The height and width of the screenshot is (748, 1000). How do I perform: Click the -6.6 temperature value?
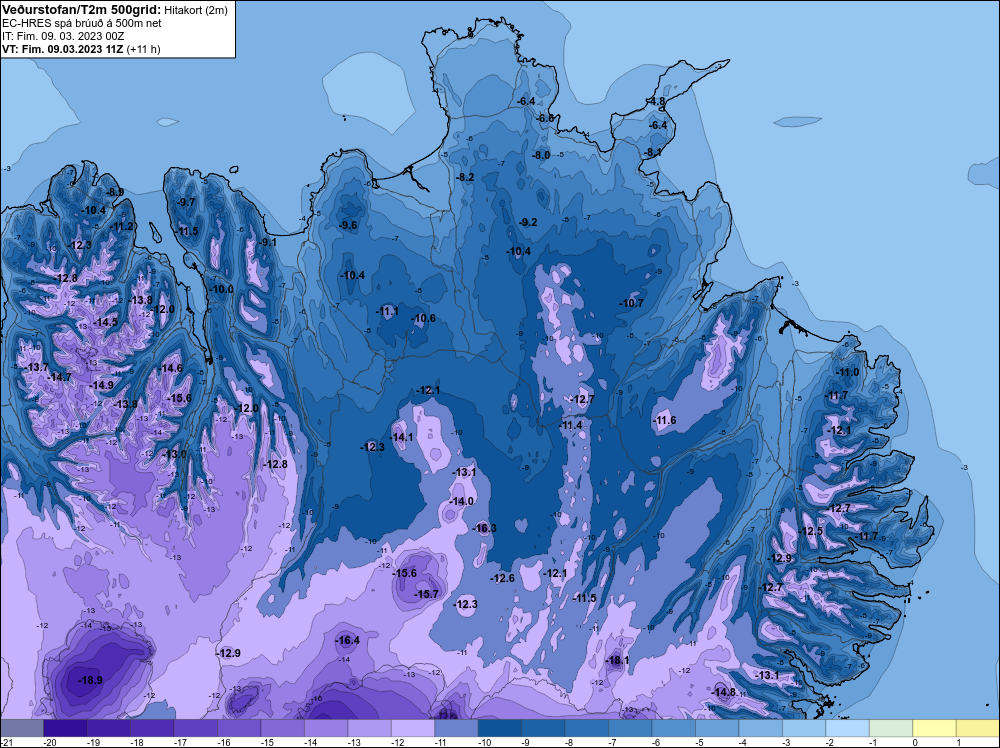coord(545,118)
